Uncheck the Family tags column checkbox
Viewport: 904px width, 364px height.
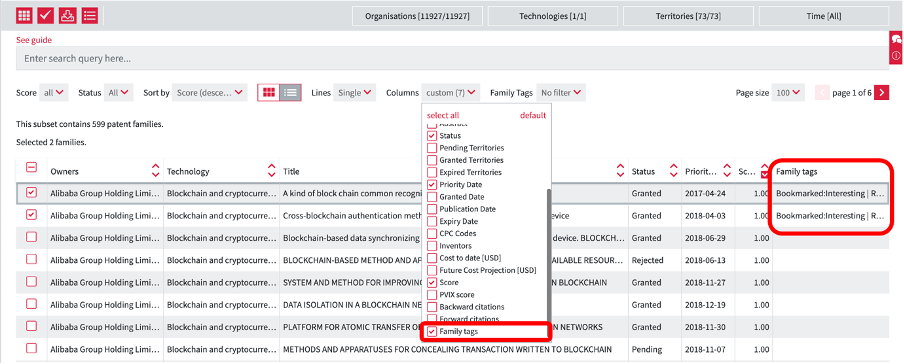432,332
